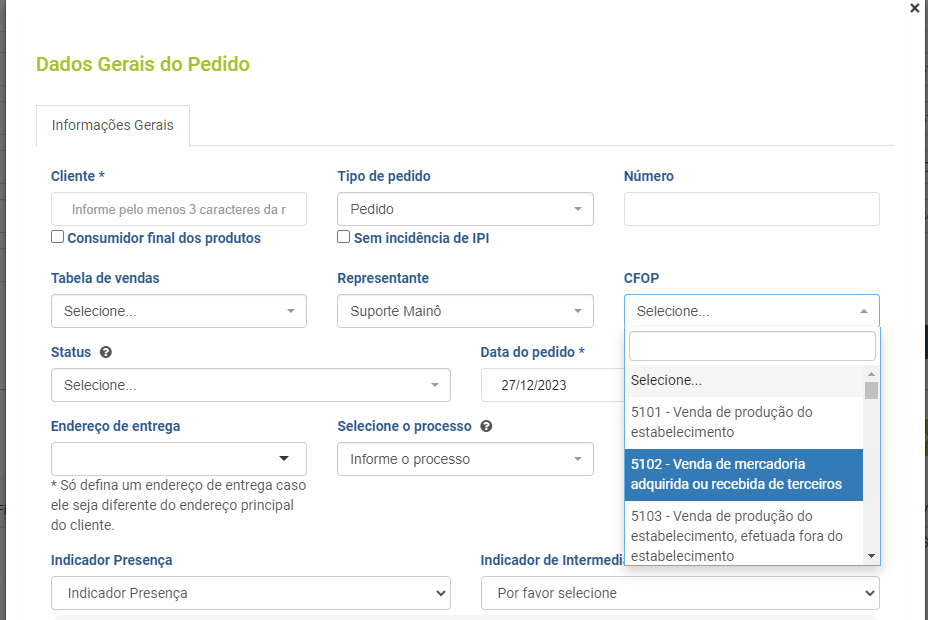Click the Data do pedido field 27/12/2023

(553, 385)
